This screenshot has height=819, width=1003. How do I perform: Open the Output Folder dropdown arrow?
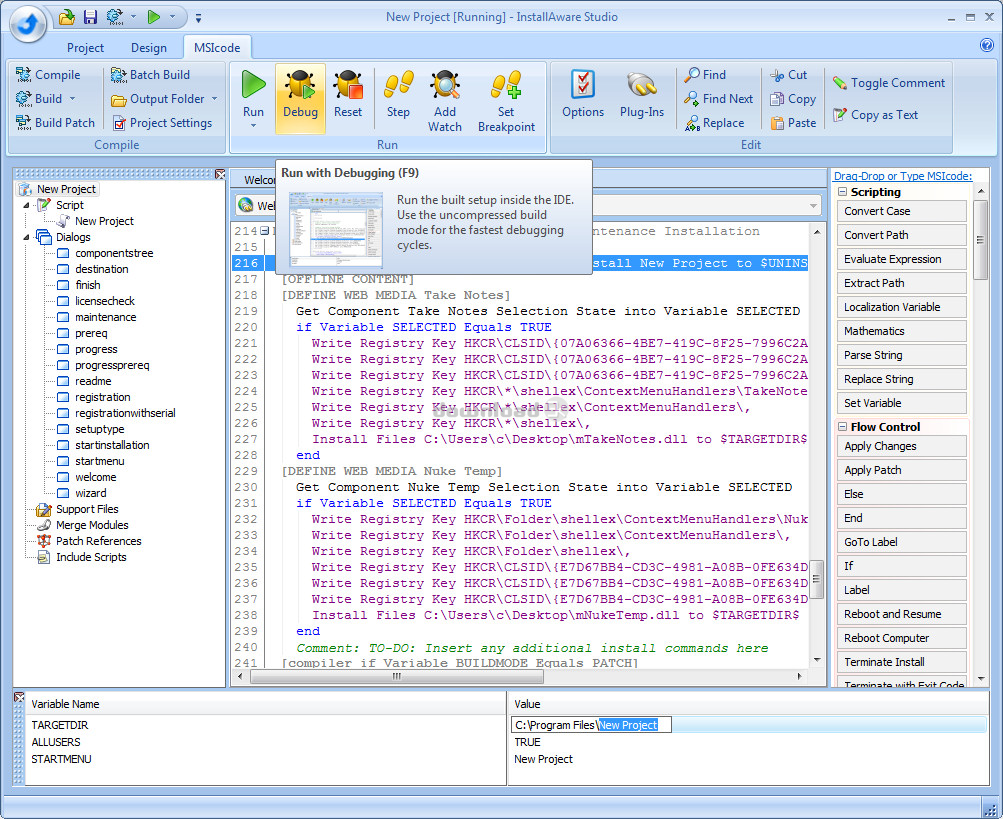(x=214, y=99)
